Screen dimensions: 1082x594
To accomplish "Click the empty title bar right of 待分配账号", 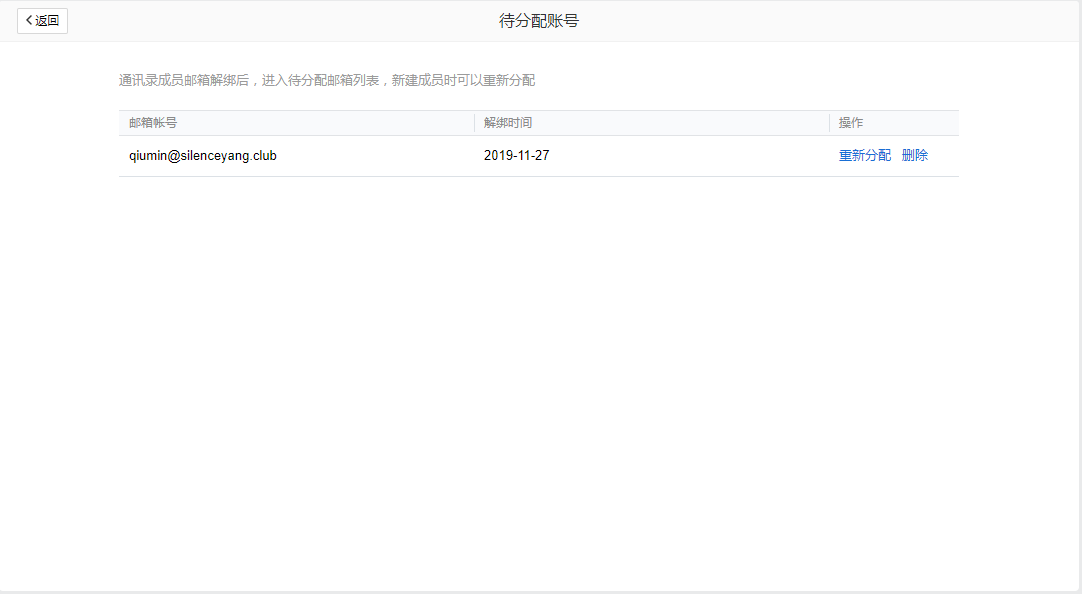I will click(x=820, y=21).
